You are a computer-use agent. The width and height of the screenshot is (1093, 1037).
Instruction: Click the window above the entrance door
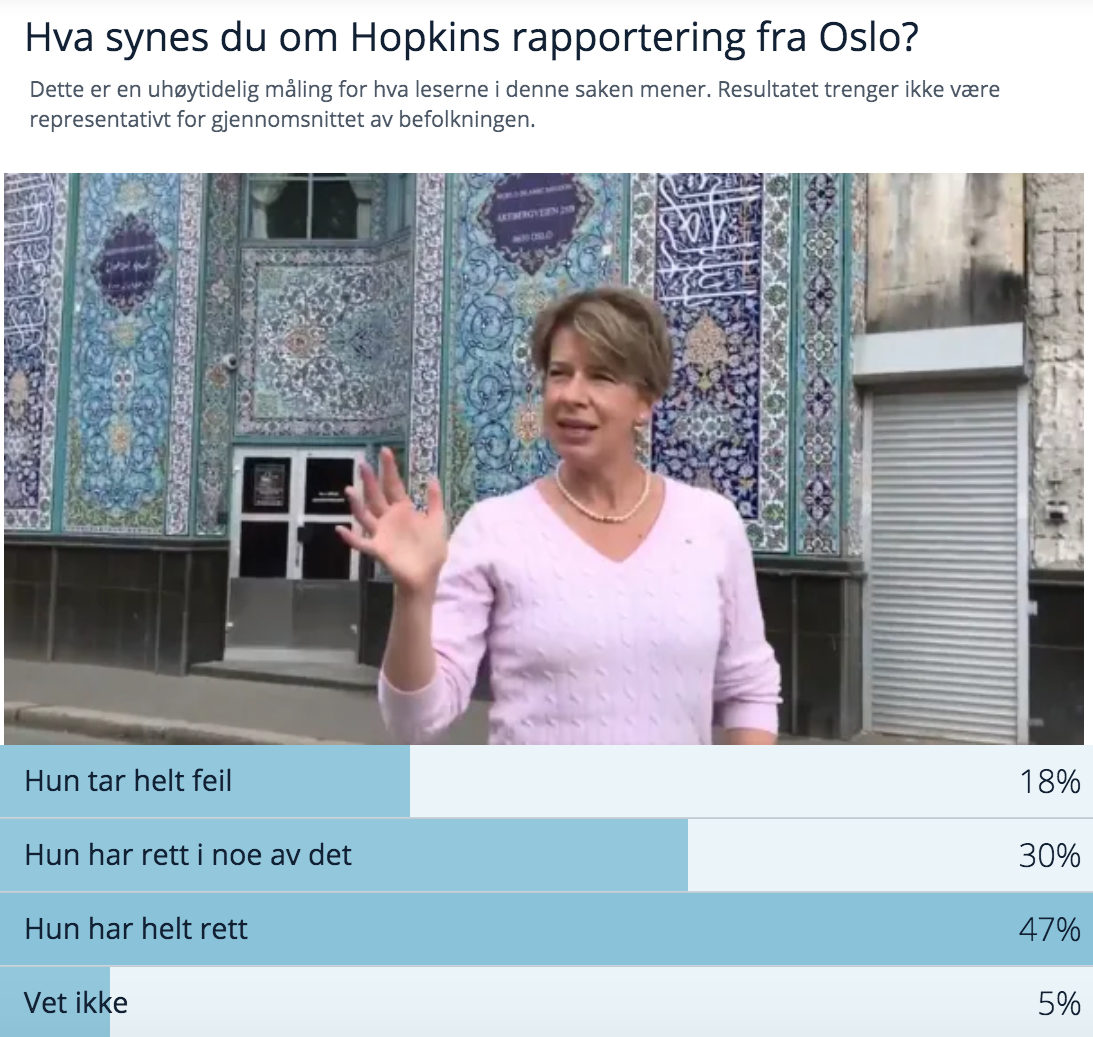click(x=310, y=207)
